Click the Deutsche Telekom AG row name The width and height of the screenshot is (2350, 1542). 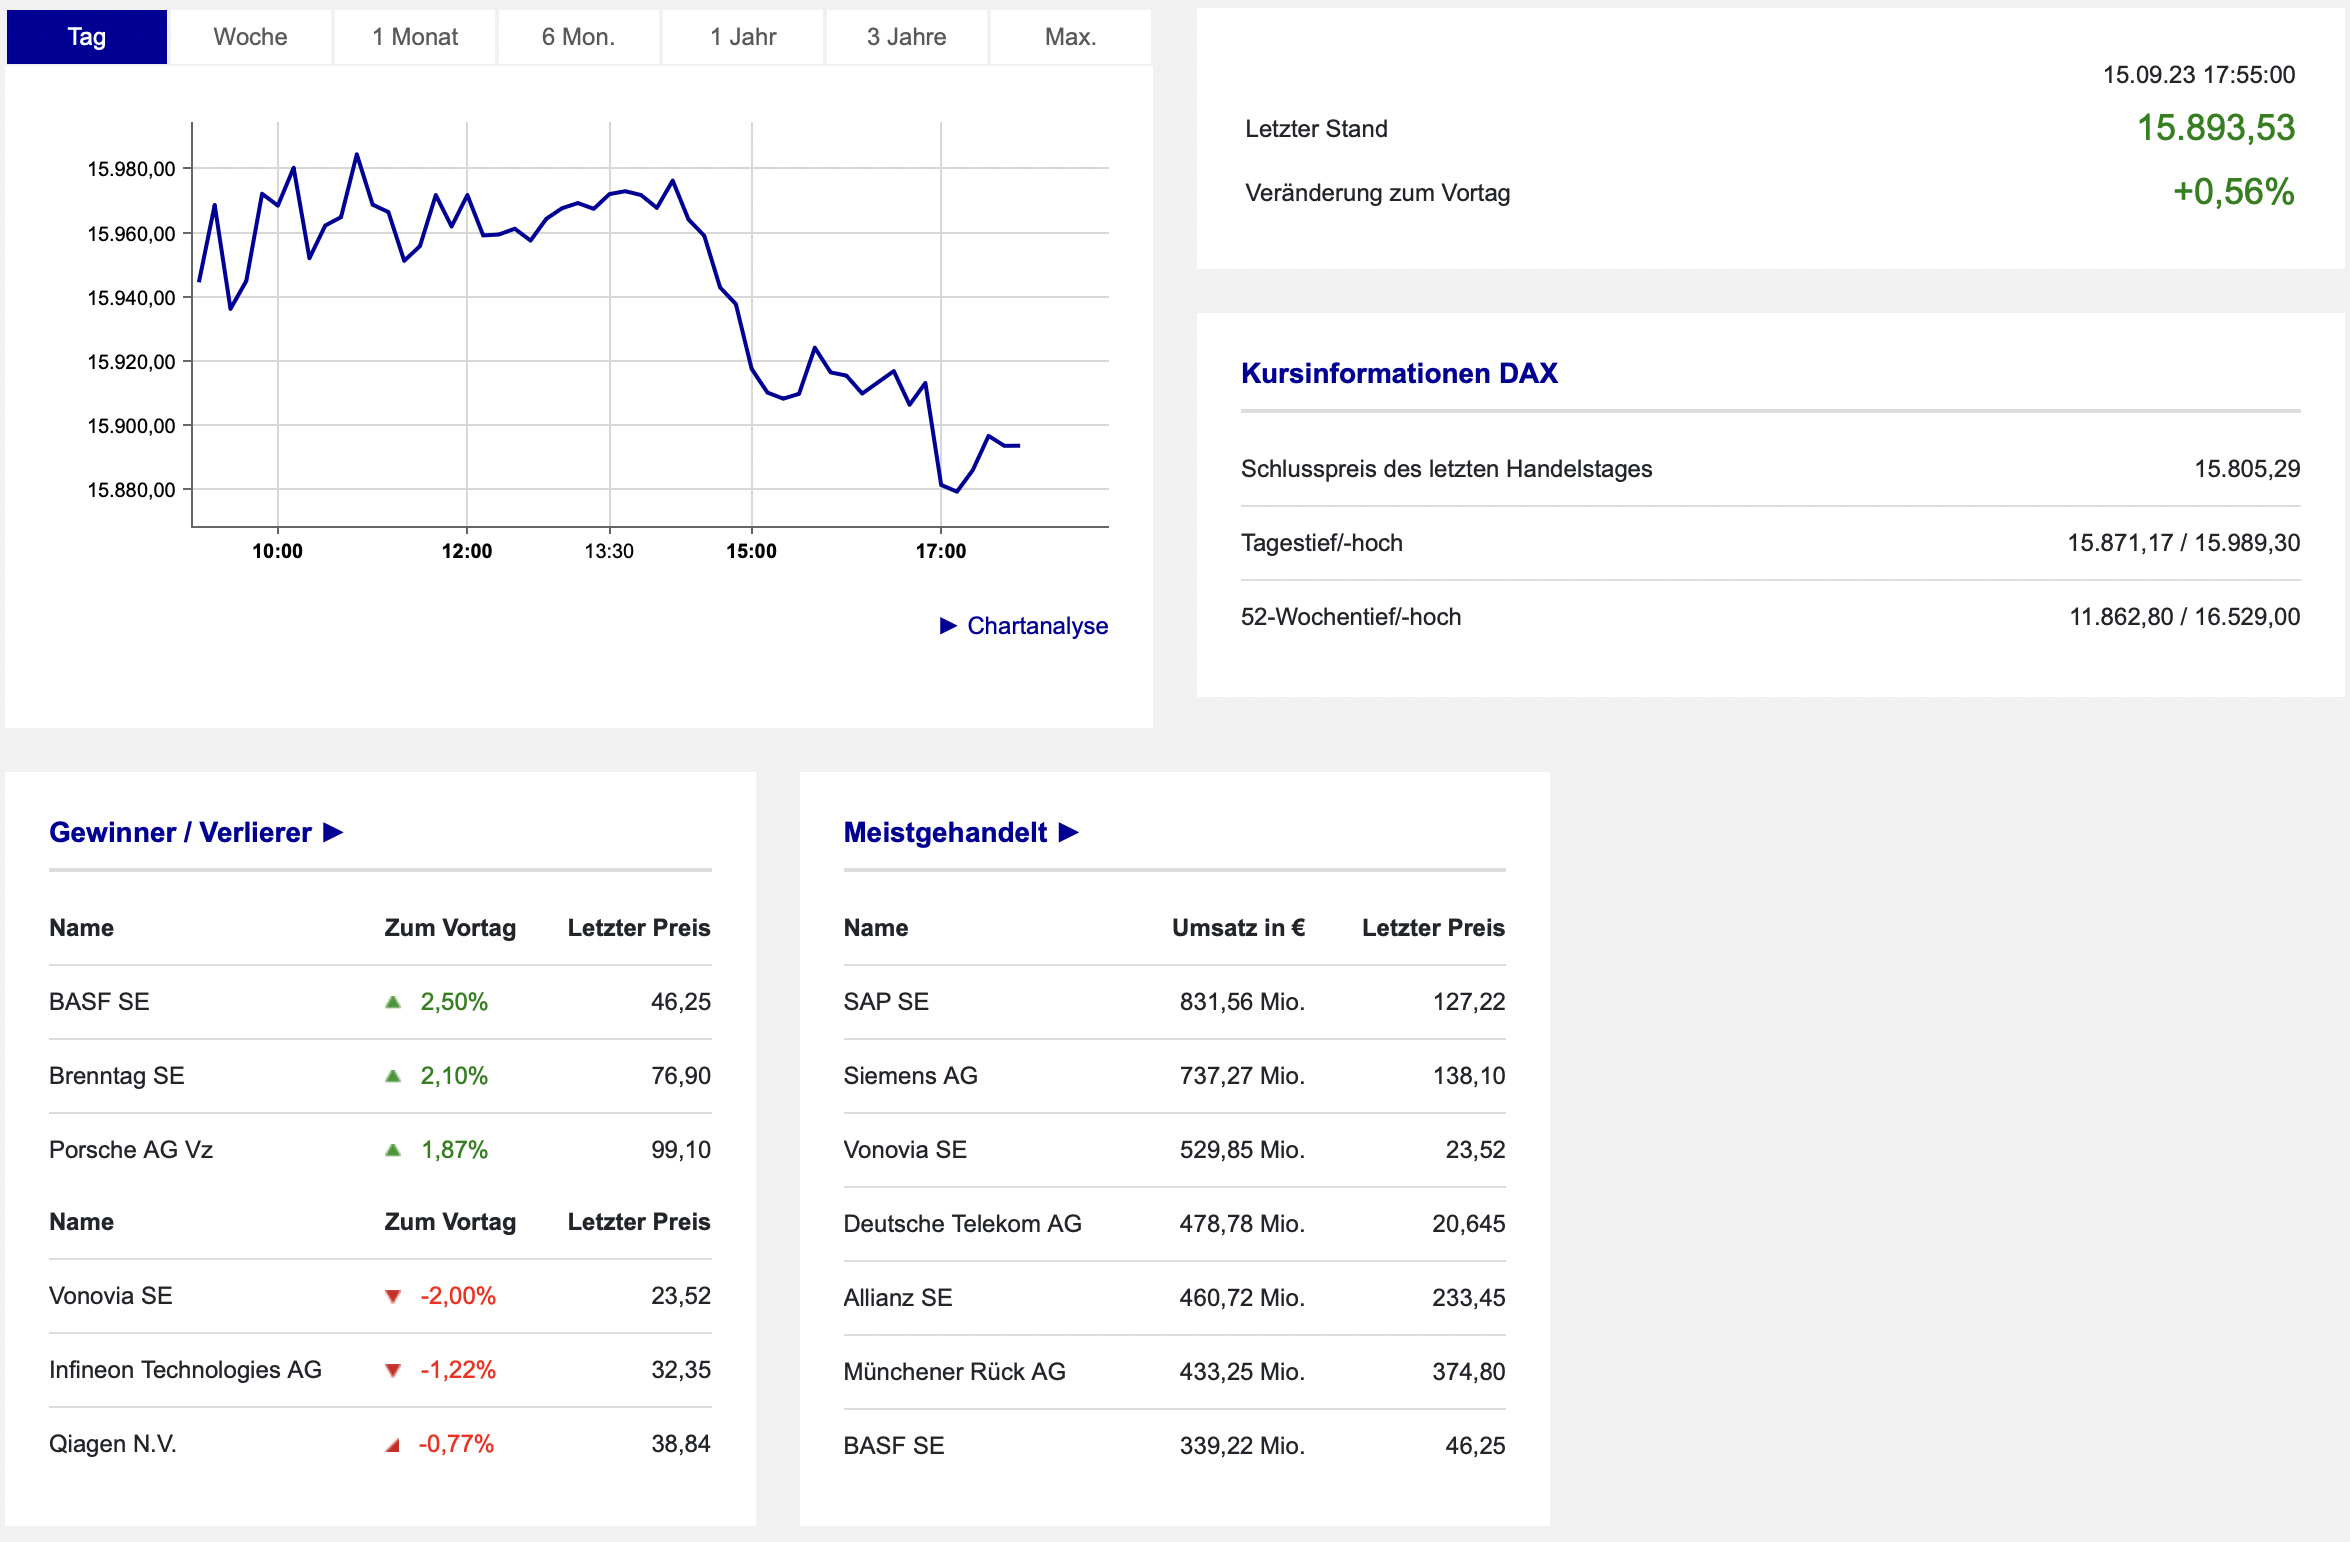tap(962, 1224)
